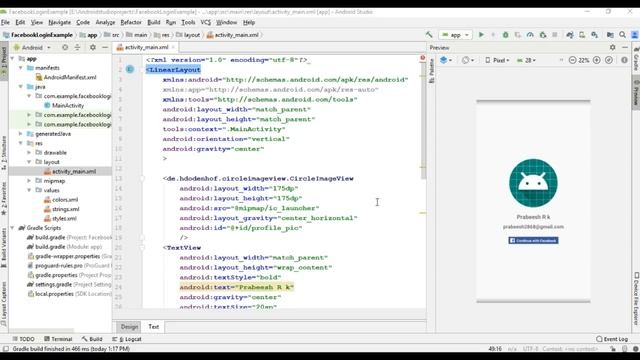Viewport: 640px width, 360px height.
Task: Zoom out the preview with minus circle
Action: click(572, 60)
